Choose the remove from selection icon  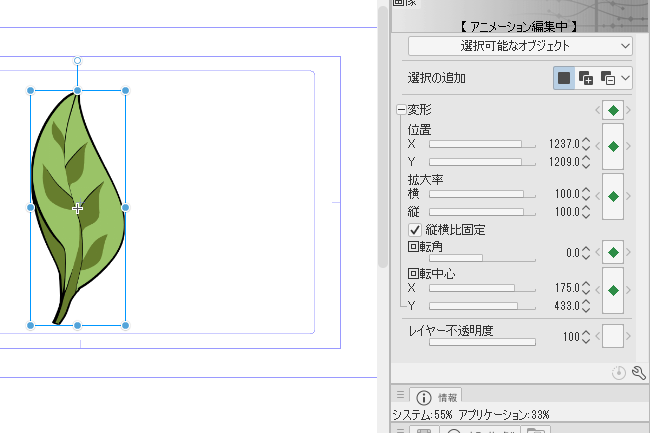pos(607,78)
